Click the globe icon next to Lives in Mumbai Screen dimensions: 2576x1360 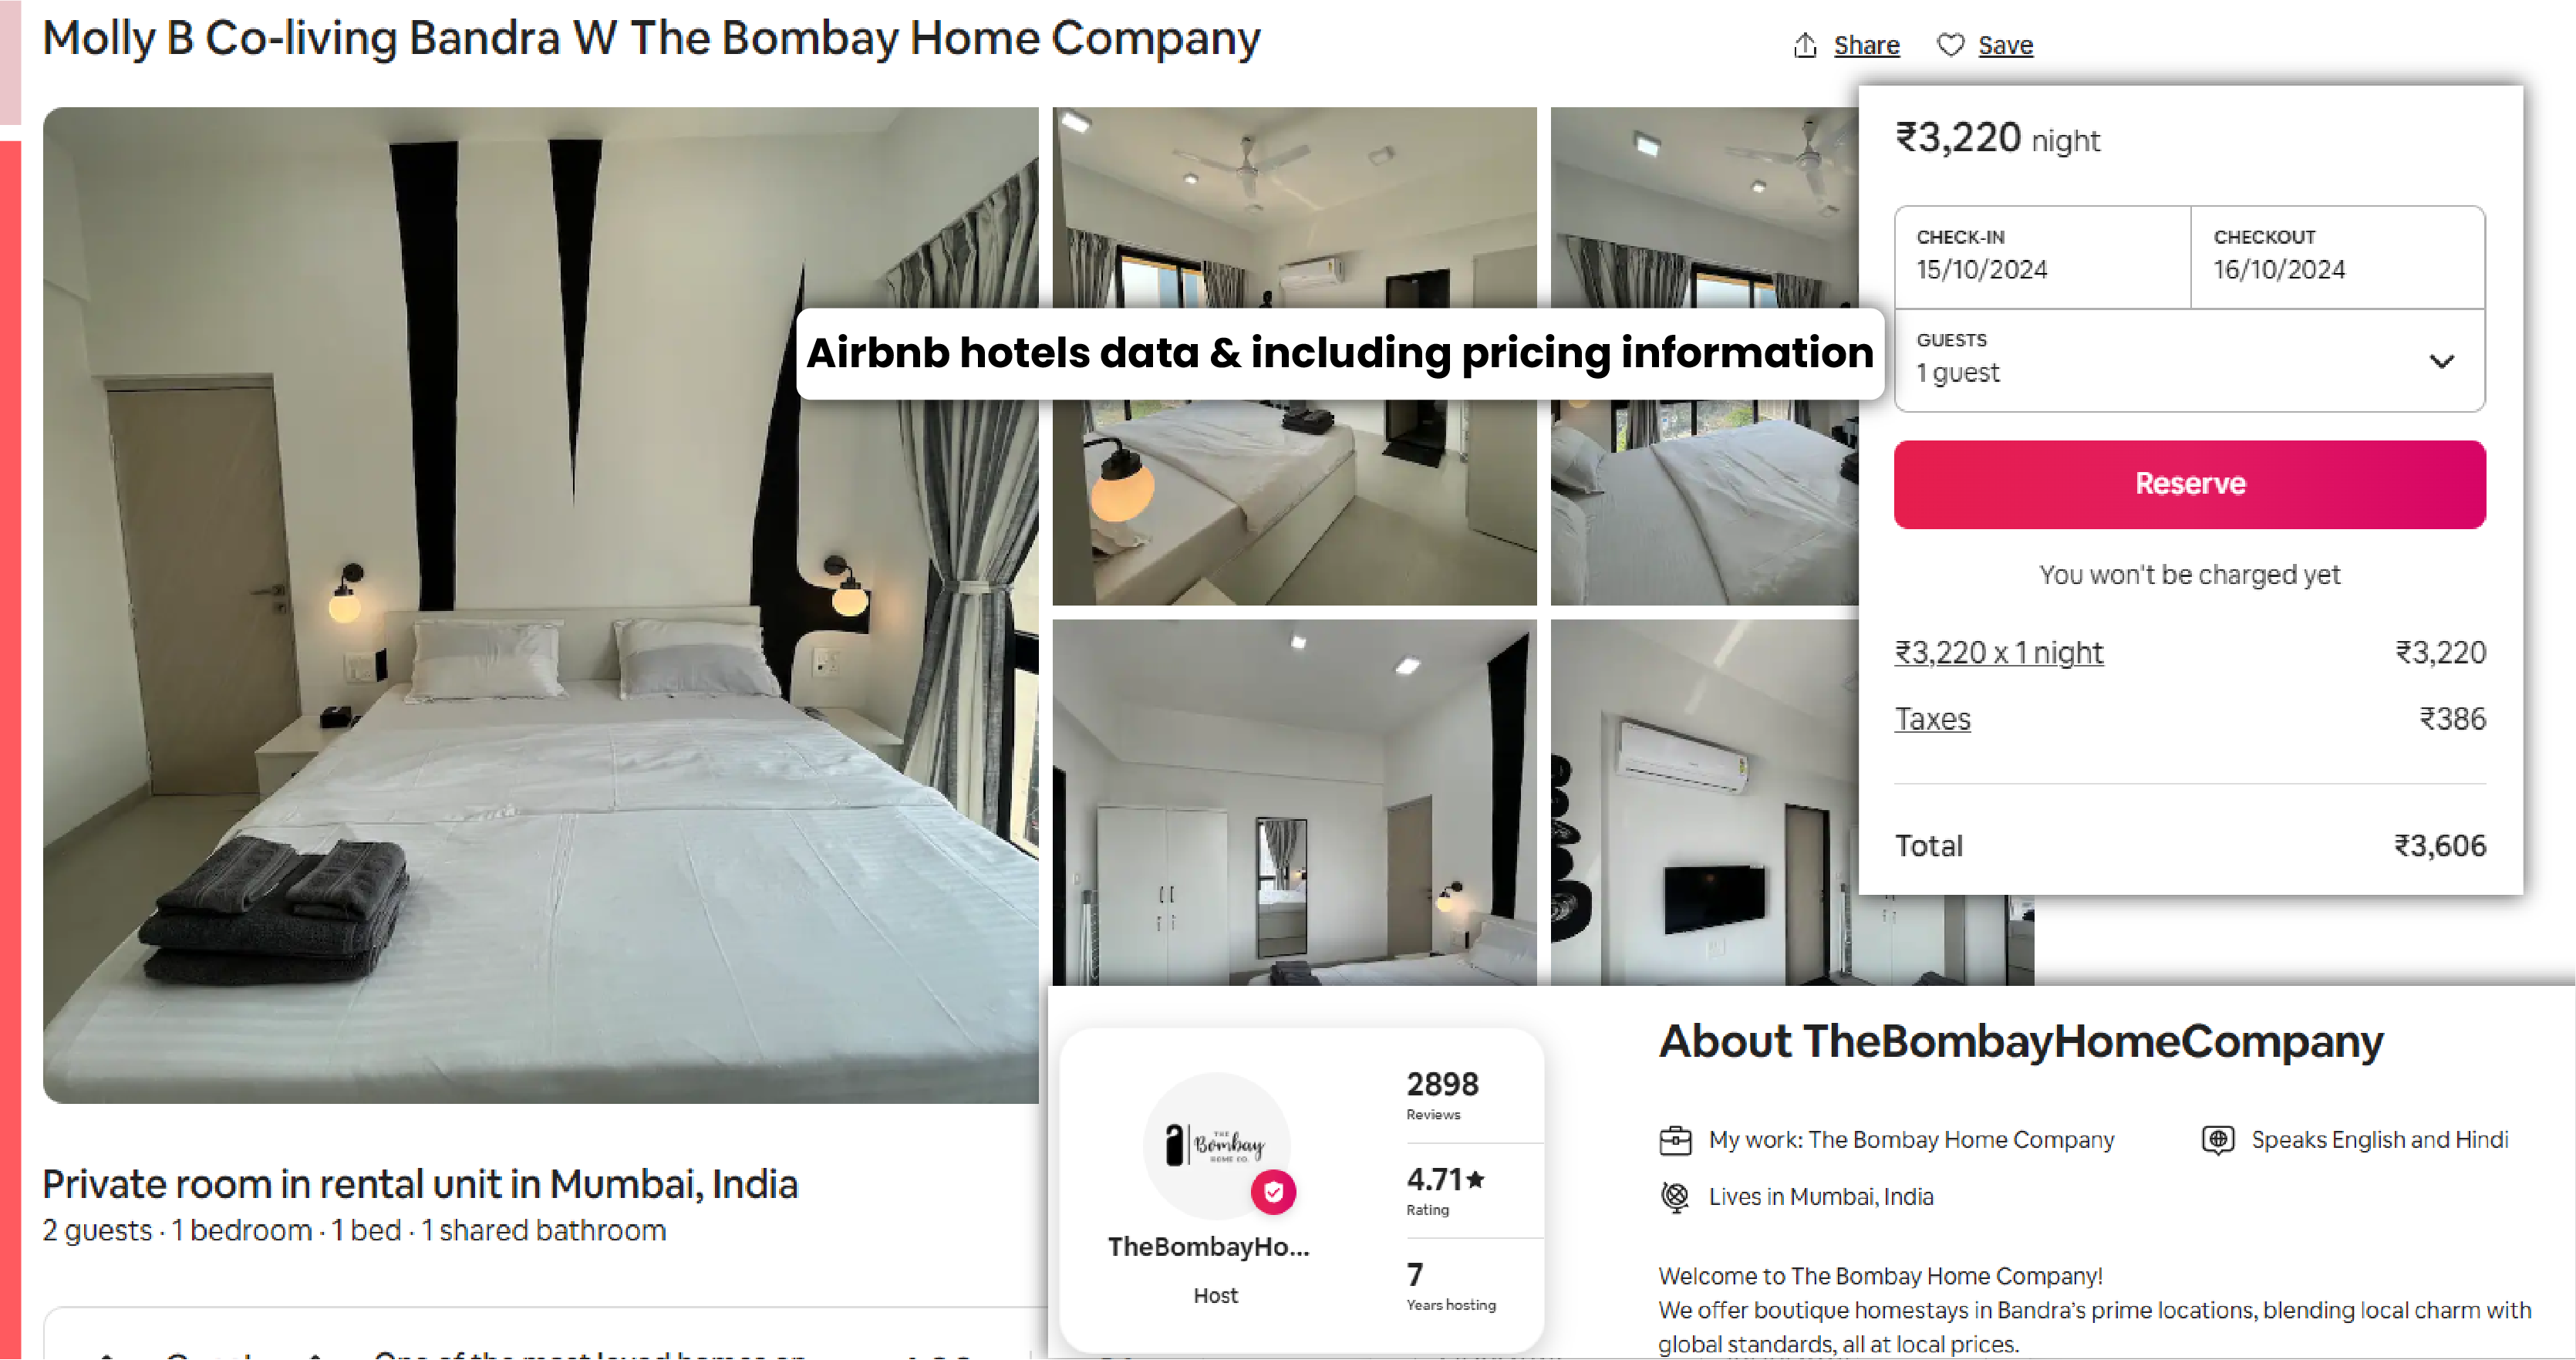tap(1675, 1196)
